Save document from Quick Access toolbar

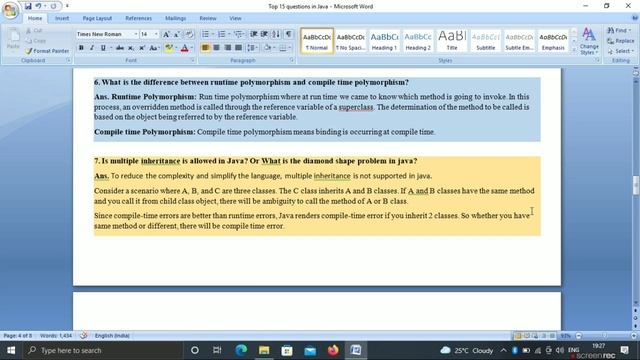pos(28,6)
